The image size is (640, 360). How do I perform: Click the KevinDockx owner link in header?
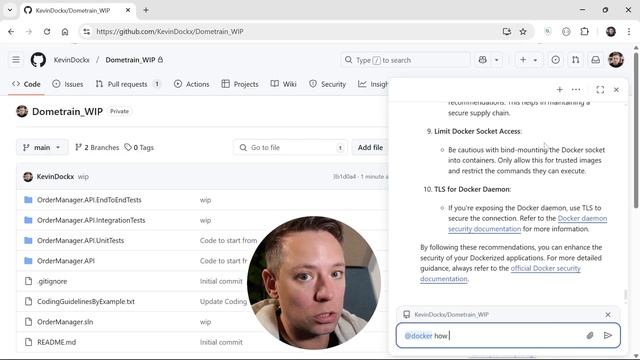[x=71, y=60]
